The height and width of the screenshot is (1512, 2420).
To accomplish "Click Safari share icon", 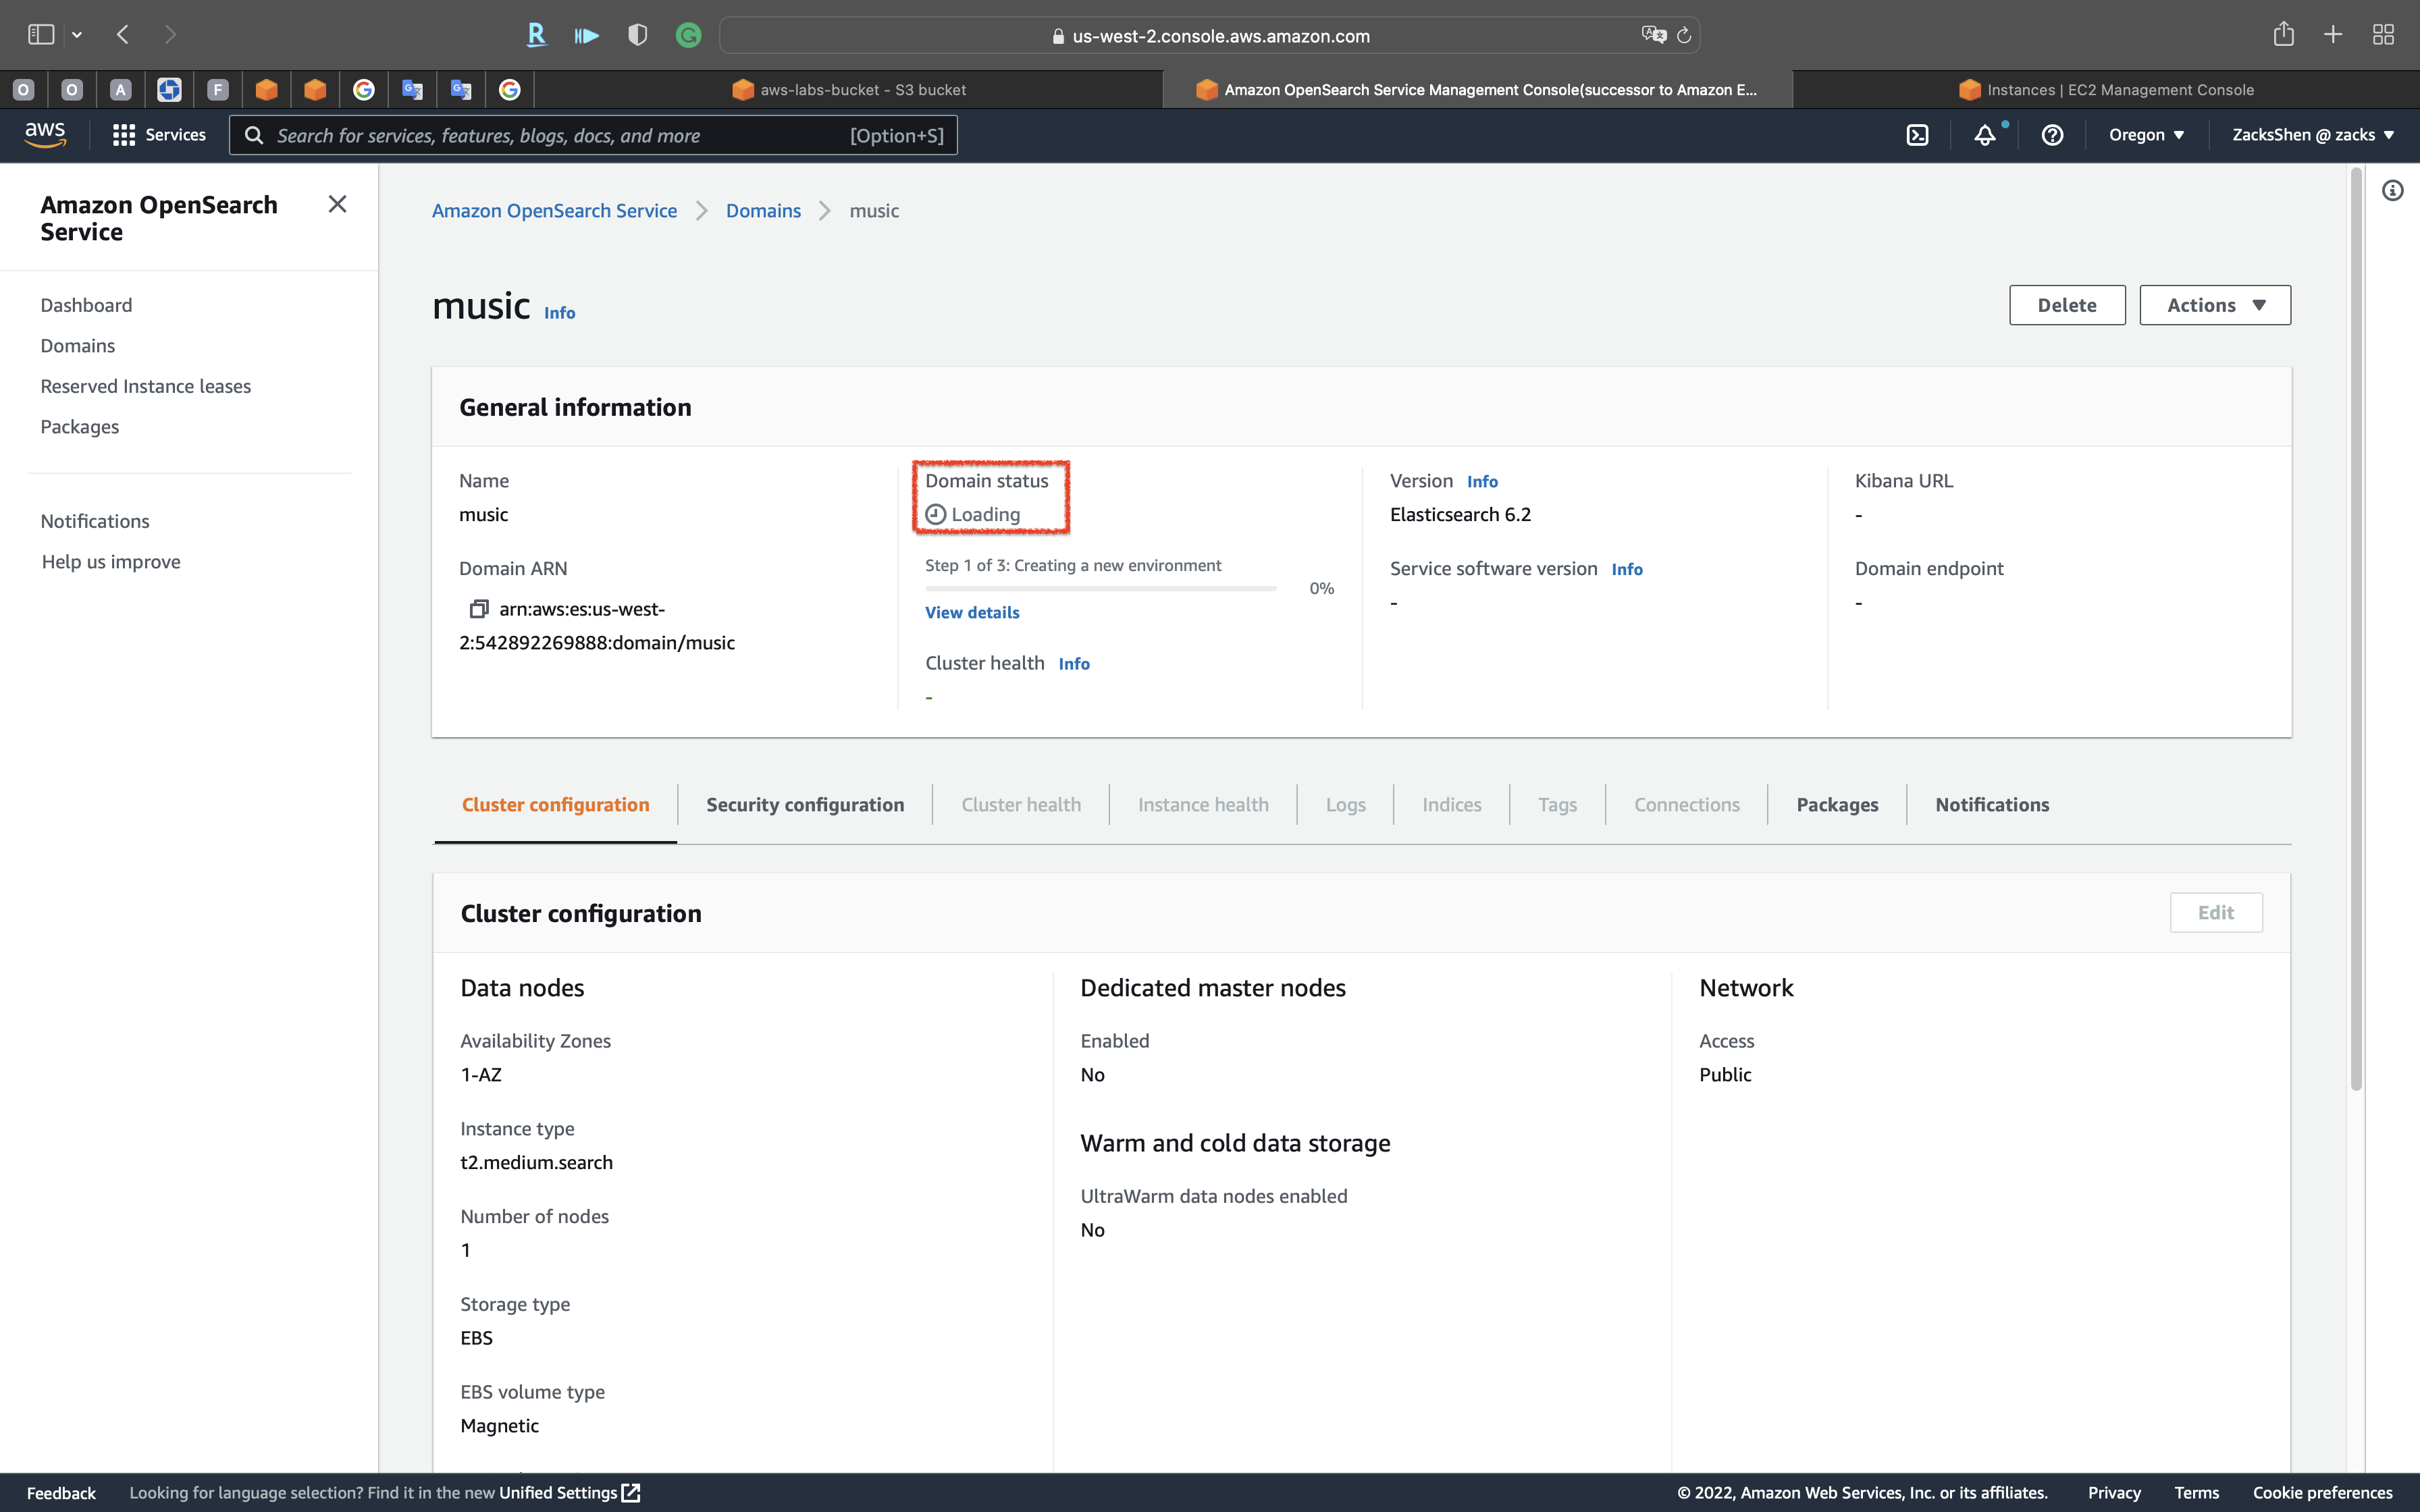I will click(x=2283, y=35).
